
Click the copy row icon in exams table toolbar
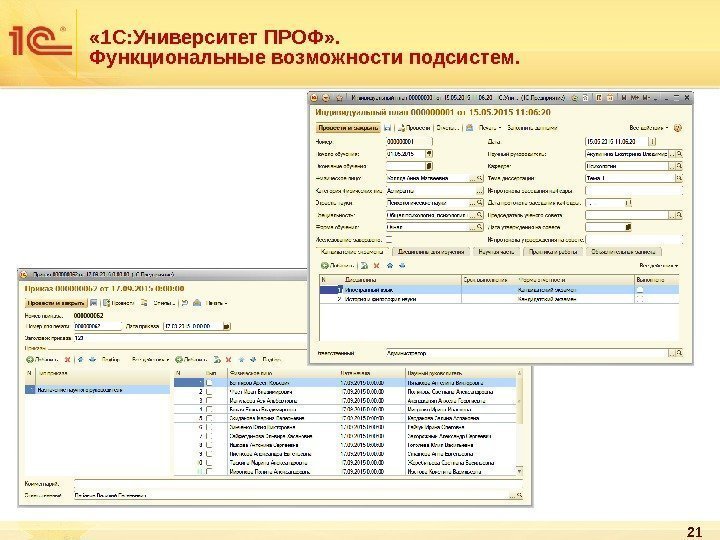(364, 265)
